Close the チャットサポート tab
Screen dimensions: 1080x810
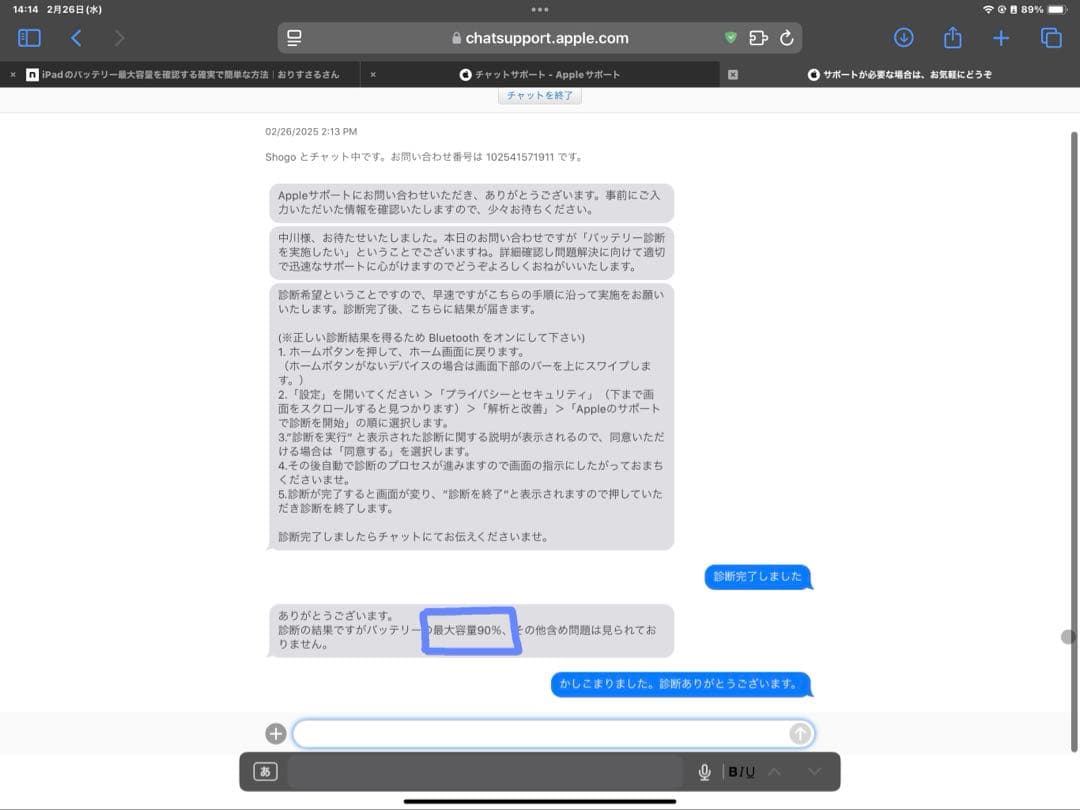click(373, 74)
